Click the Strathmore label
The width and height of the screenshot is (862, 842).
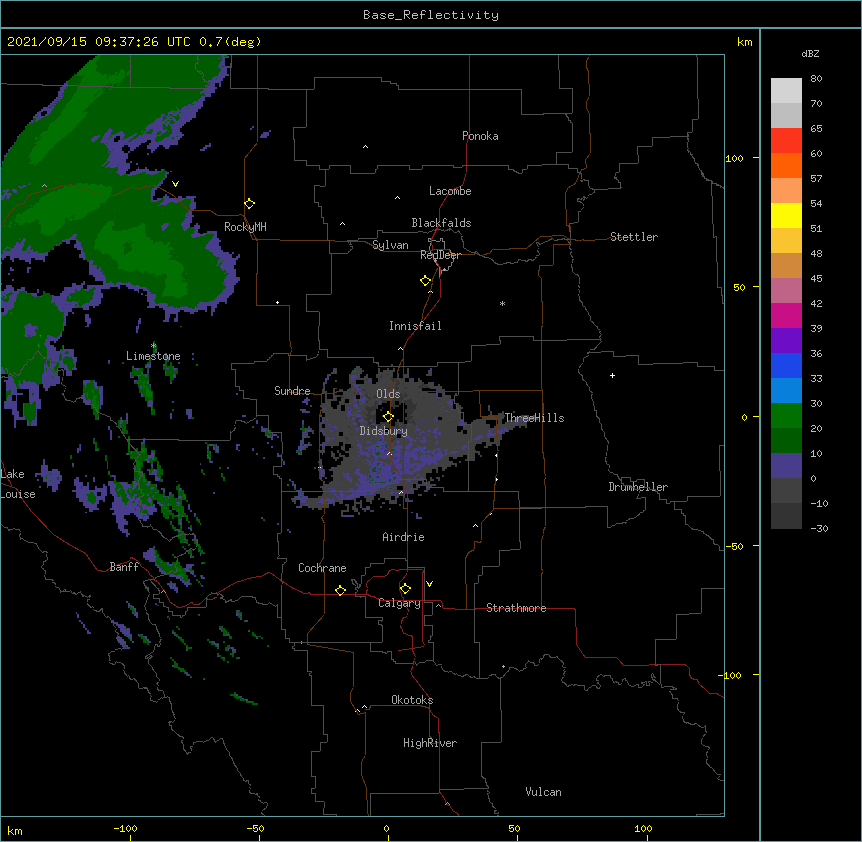point(516,608)
